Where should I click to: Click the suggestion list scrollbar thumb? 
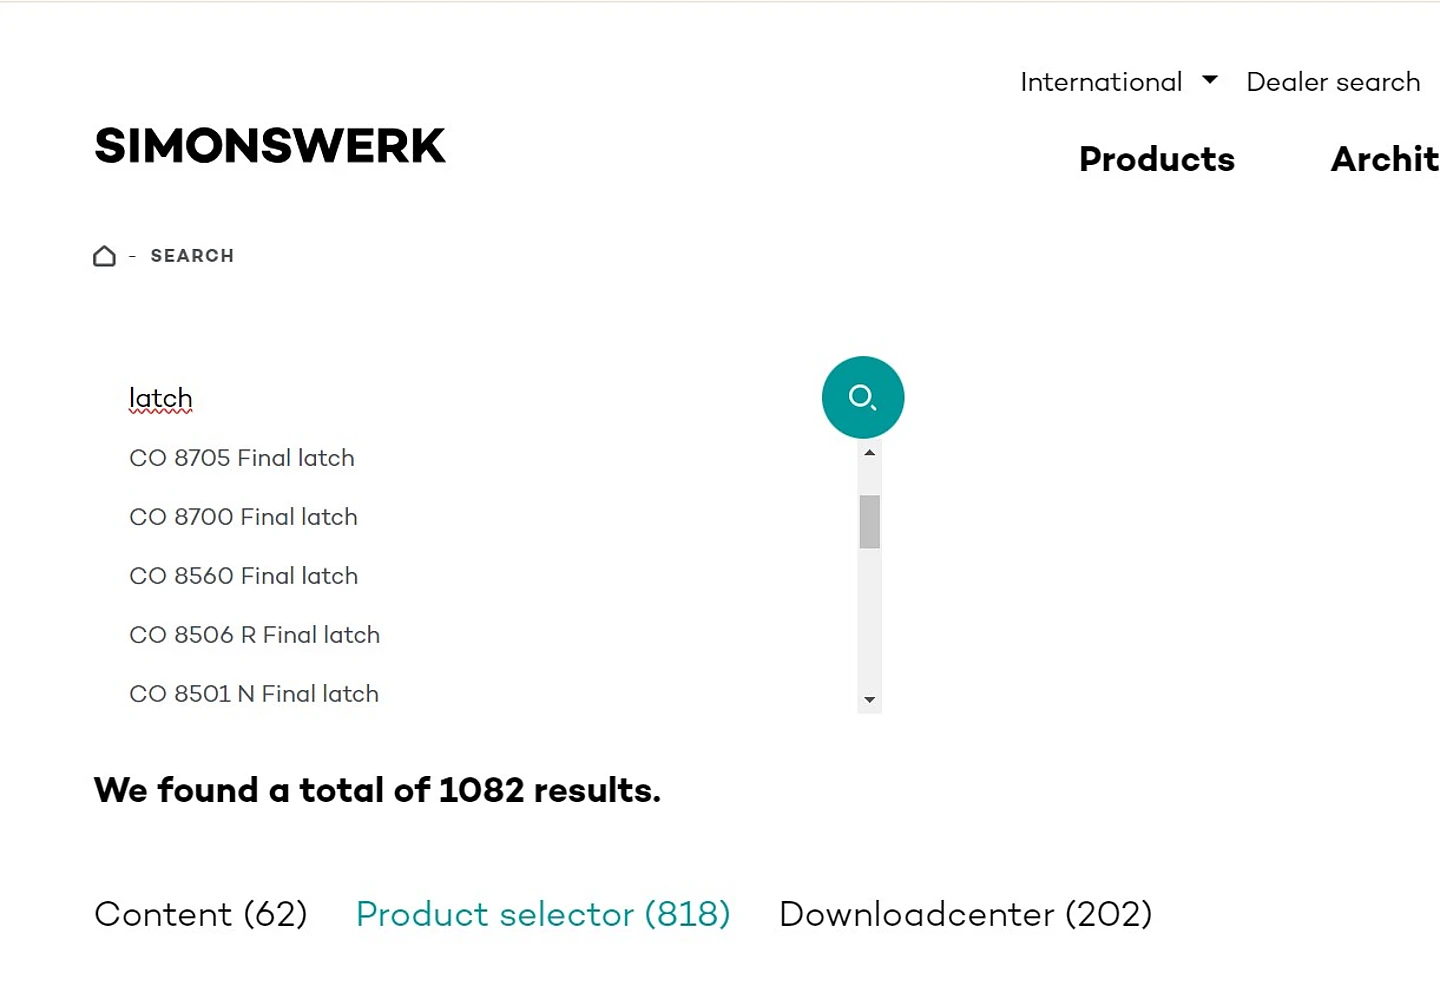point(869,521)
